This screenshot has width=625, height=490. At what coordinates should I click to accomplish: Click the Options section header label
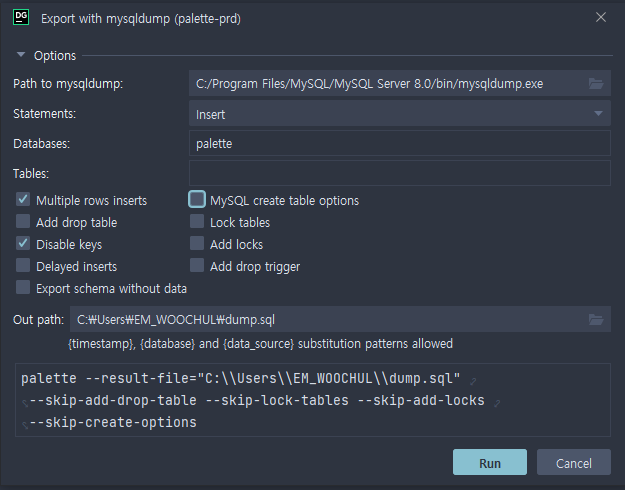tap(55, 55)
